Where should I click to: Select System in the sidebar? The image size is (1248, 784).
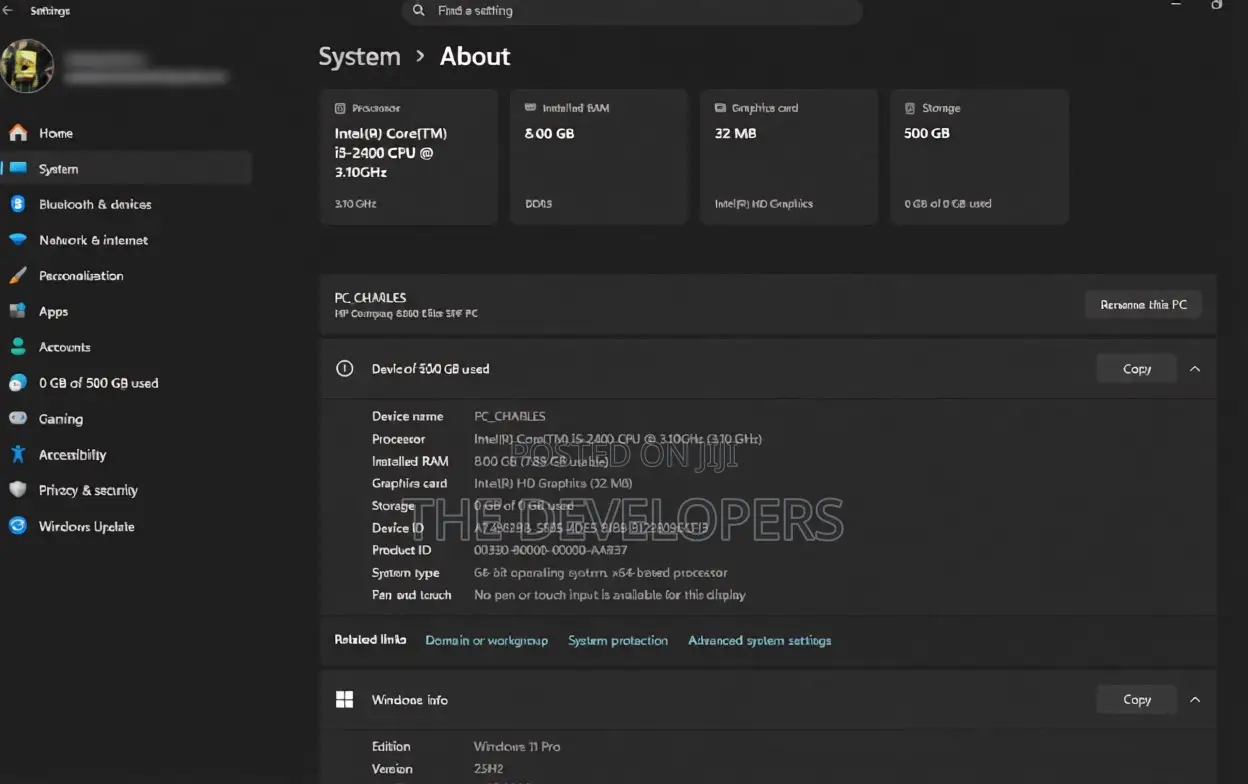click(x=126, y=168)
